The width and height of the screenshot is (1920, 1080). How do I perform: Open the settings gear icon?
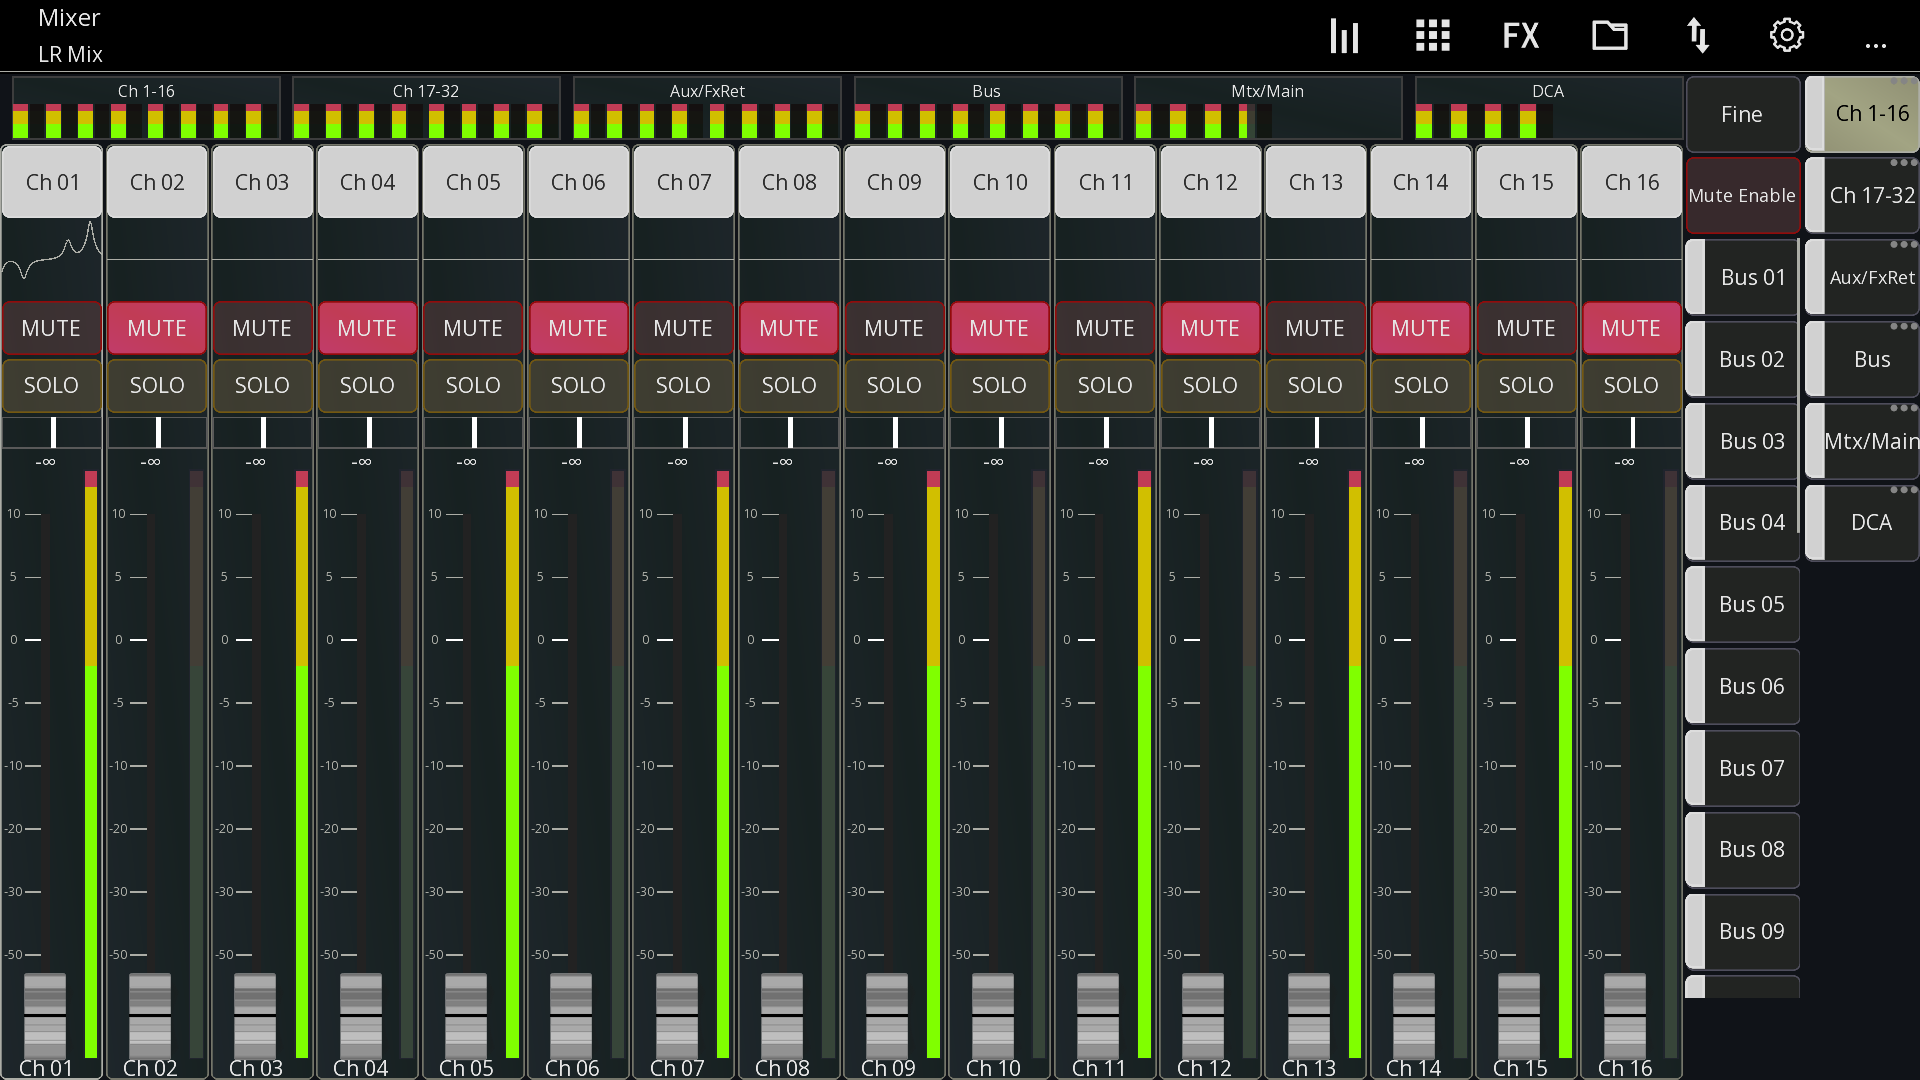(1787, 36)
